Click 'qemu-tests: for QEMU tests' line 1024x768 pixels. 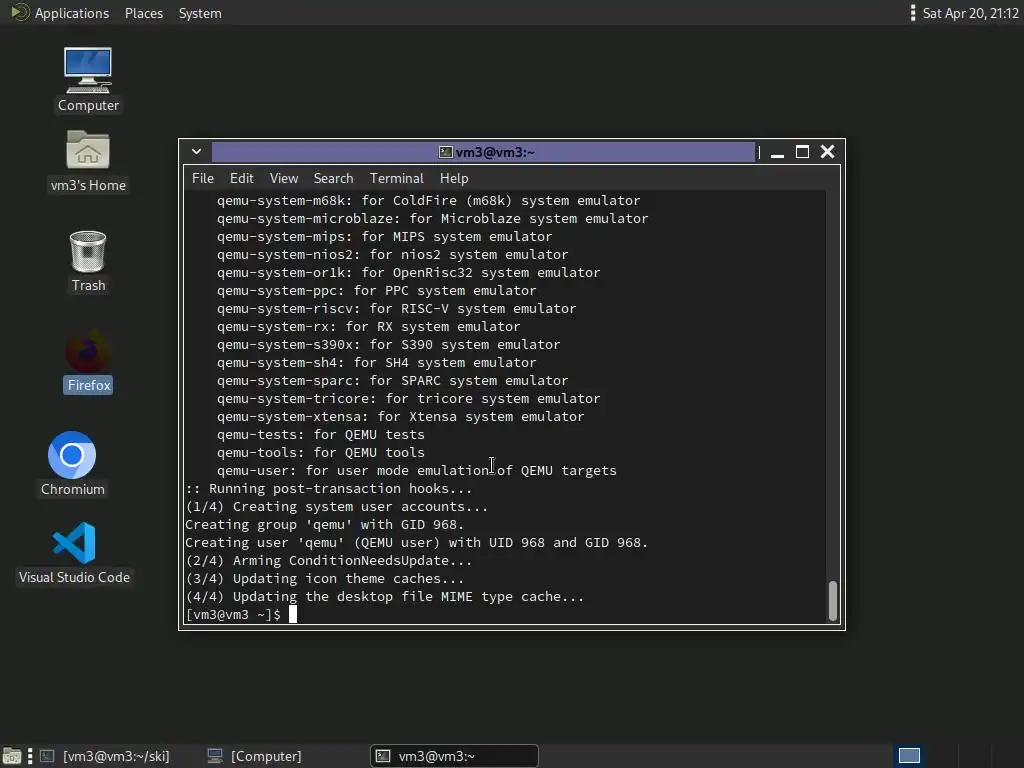pos(321,434)
